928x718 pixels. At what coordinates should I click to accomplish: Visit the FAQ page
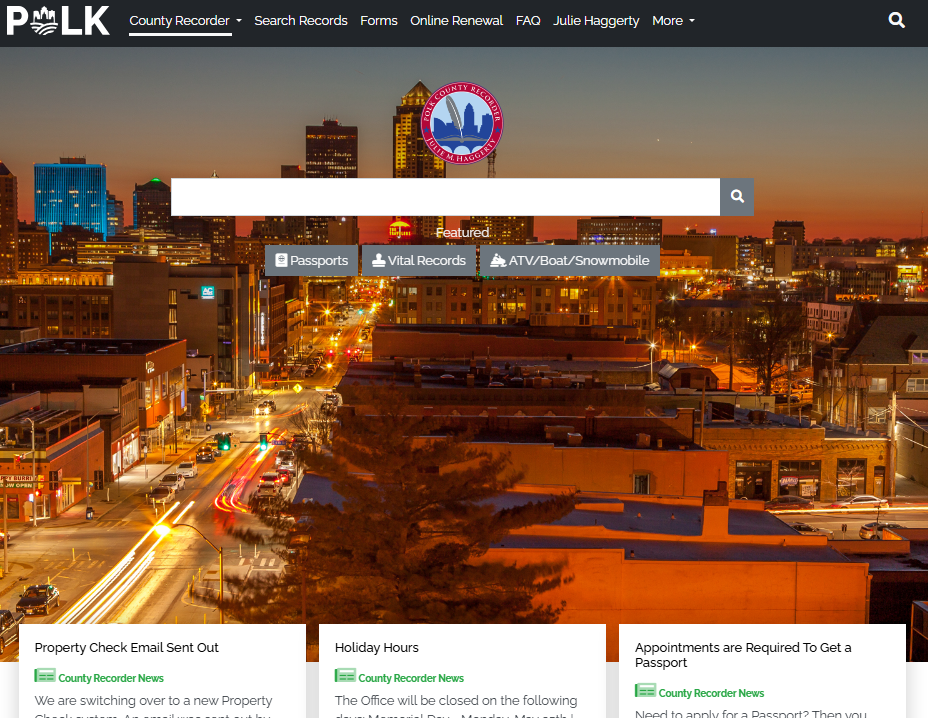click(528, 21)
